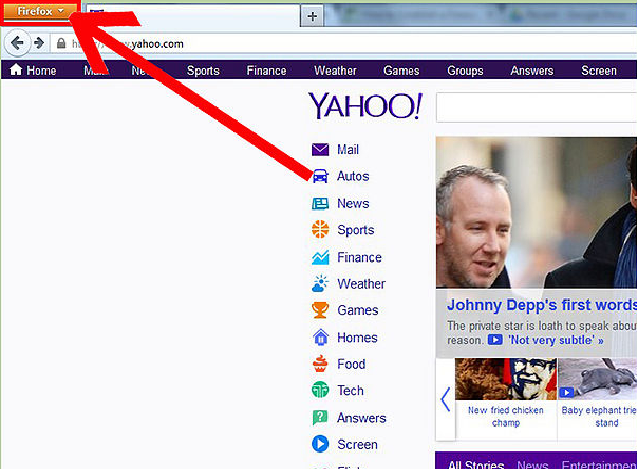
Task: Click the Finance chart icon
Action: pos(320,257)
